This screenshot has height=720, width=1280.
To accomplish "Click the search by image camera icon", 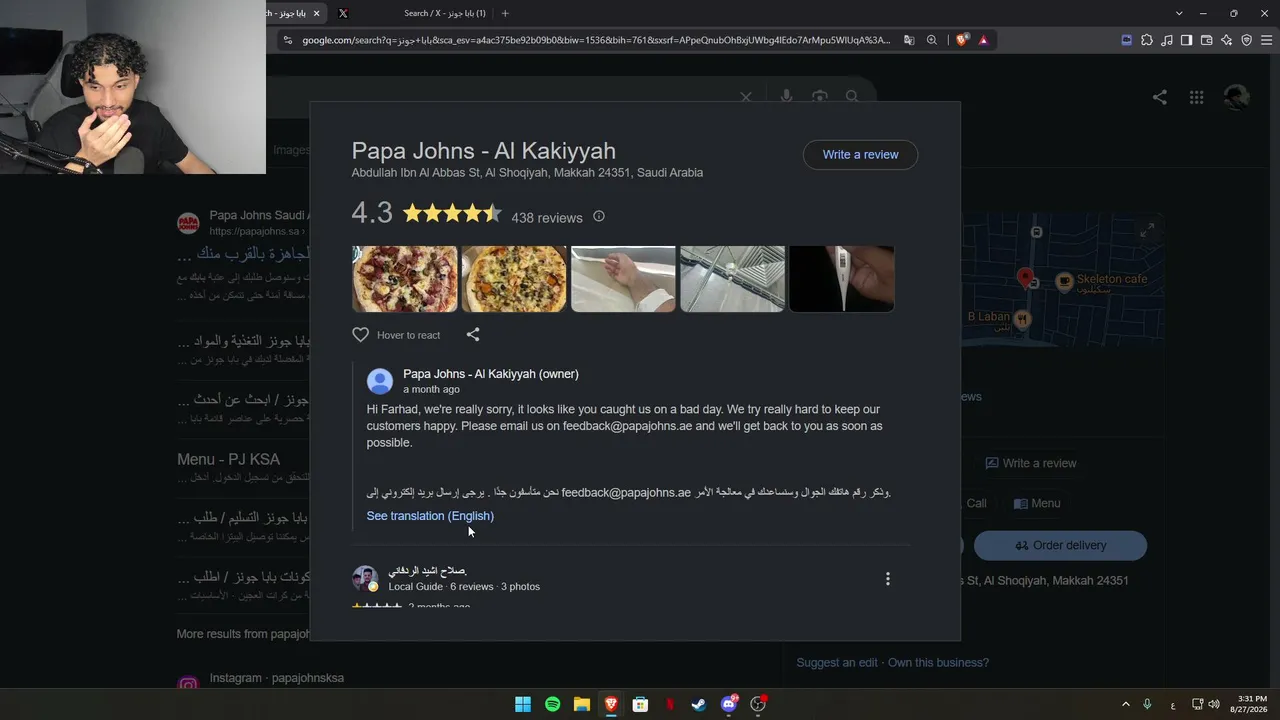I will tap(820, 97).
